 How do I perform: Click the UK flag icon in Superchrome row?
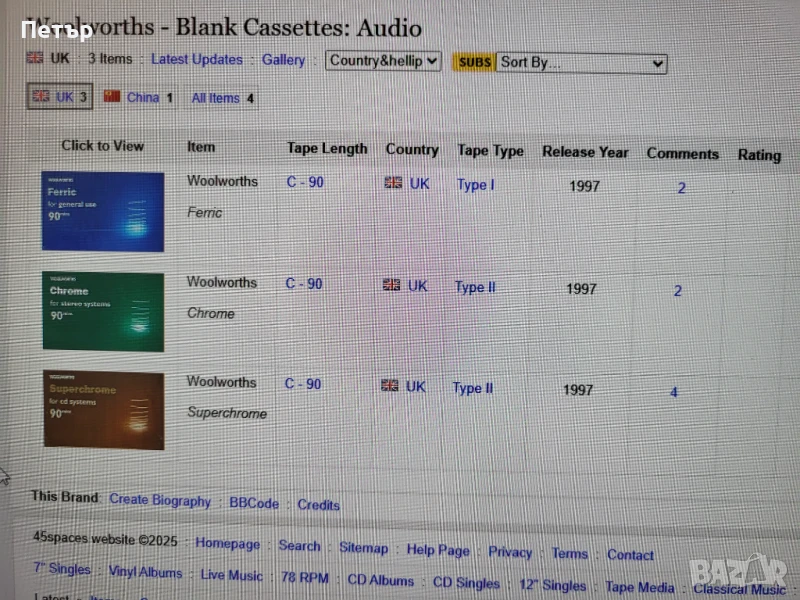point(390,385)
